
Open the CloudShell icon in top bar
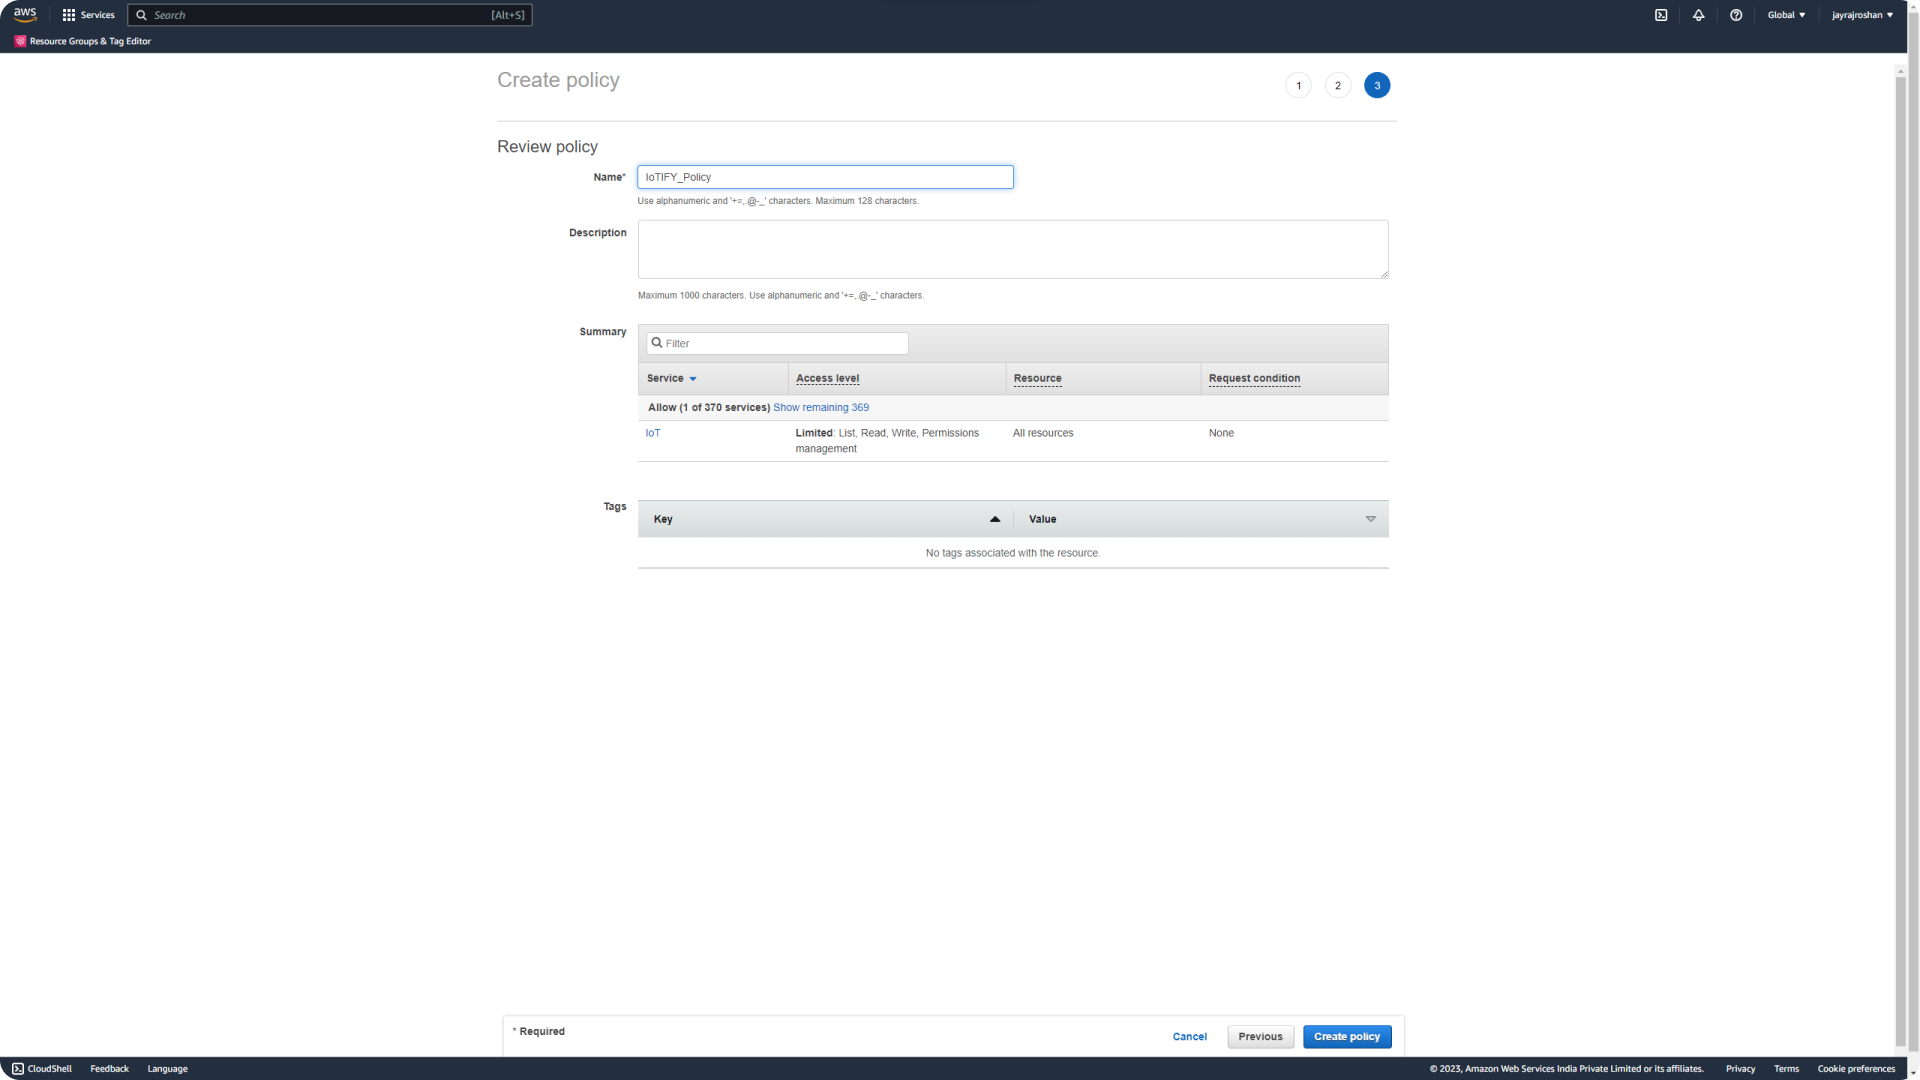click(1661, 15)
